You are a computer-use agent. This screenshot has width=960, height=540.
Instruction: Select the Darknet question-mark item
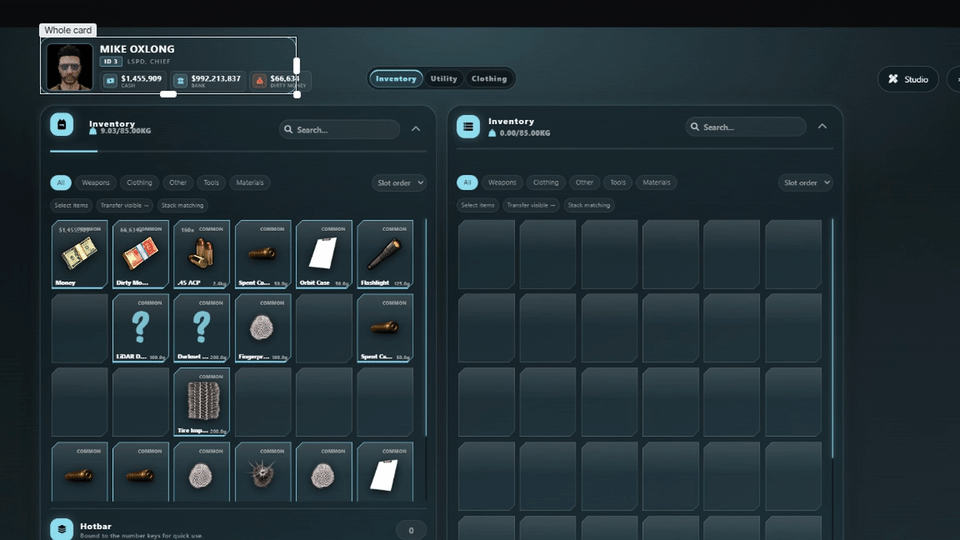(202, 328)
